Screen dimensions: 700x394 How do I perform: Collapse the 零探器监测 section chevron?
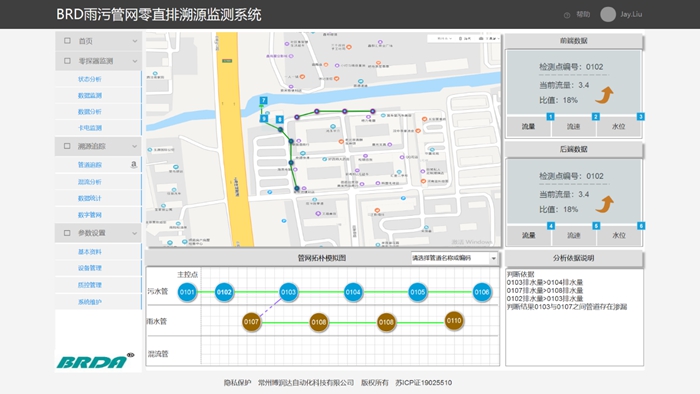pyautogui.click(x=135, y=61)
